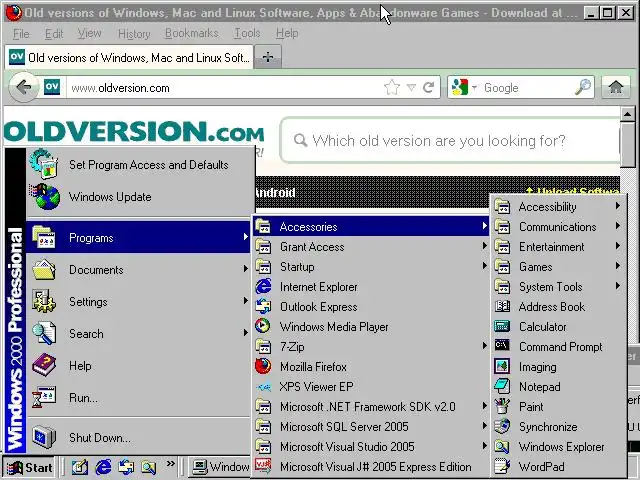This screenshot has width=640, height=480.
Task: Open Address Book entry
Action: (x=558, y=307)
